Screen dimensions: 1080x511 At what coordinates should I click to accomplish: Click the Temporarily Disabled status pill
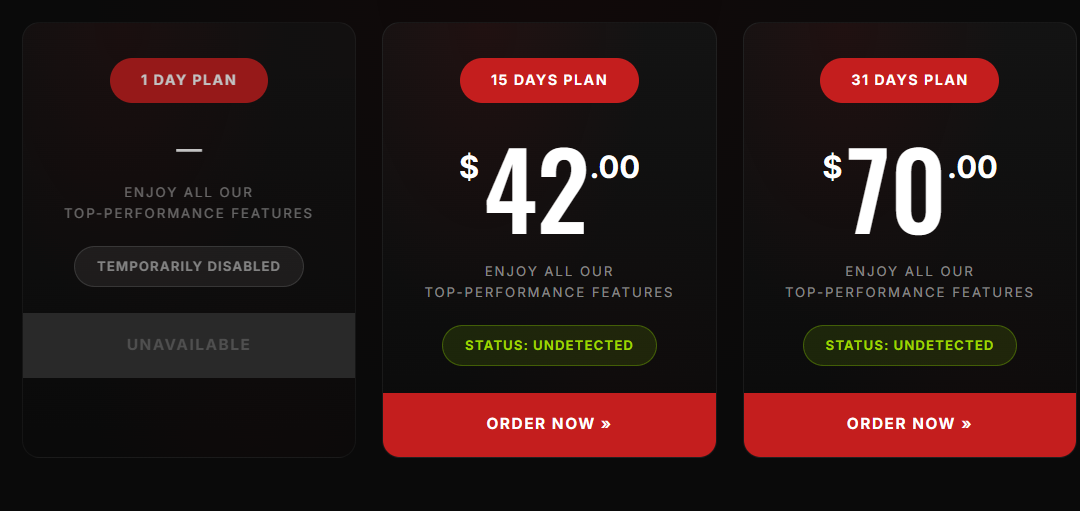(x=189, y=267)
